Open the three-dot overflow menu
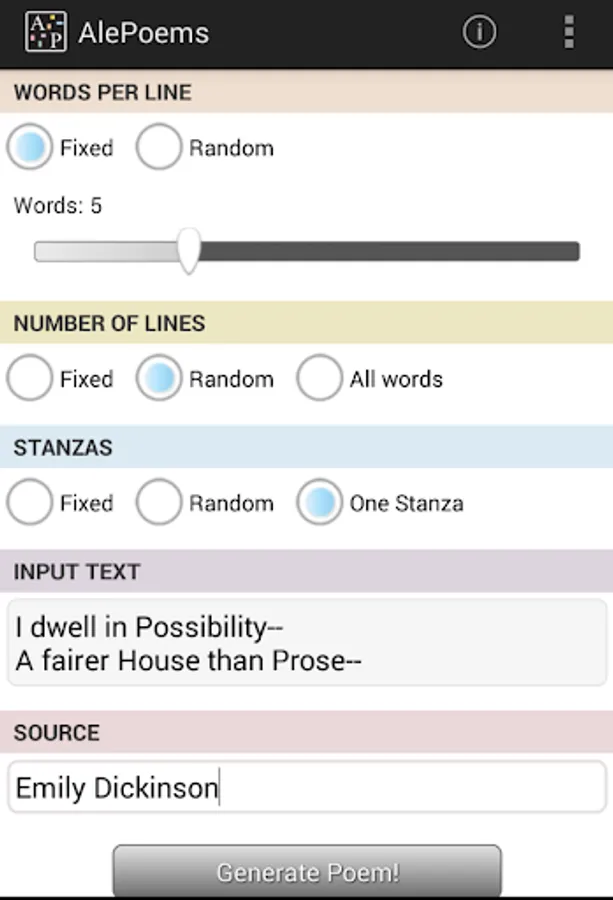613x900 pixels. click(x=568, y=33)
